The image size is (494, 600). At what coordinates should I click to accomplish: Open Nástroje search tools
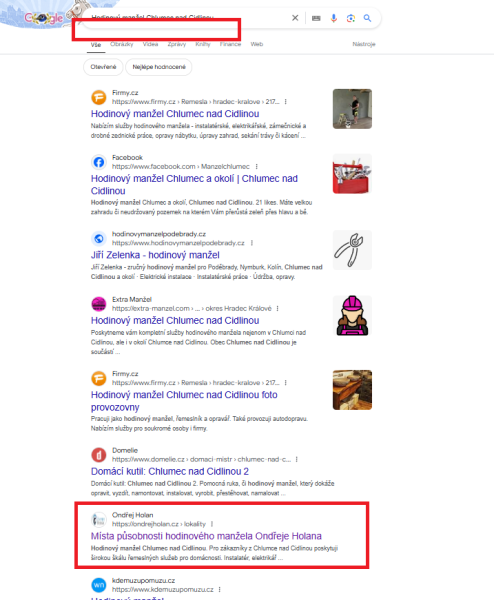coord(364,44)
